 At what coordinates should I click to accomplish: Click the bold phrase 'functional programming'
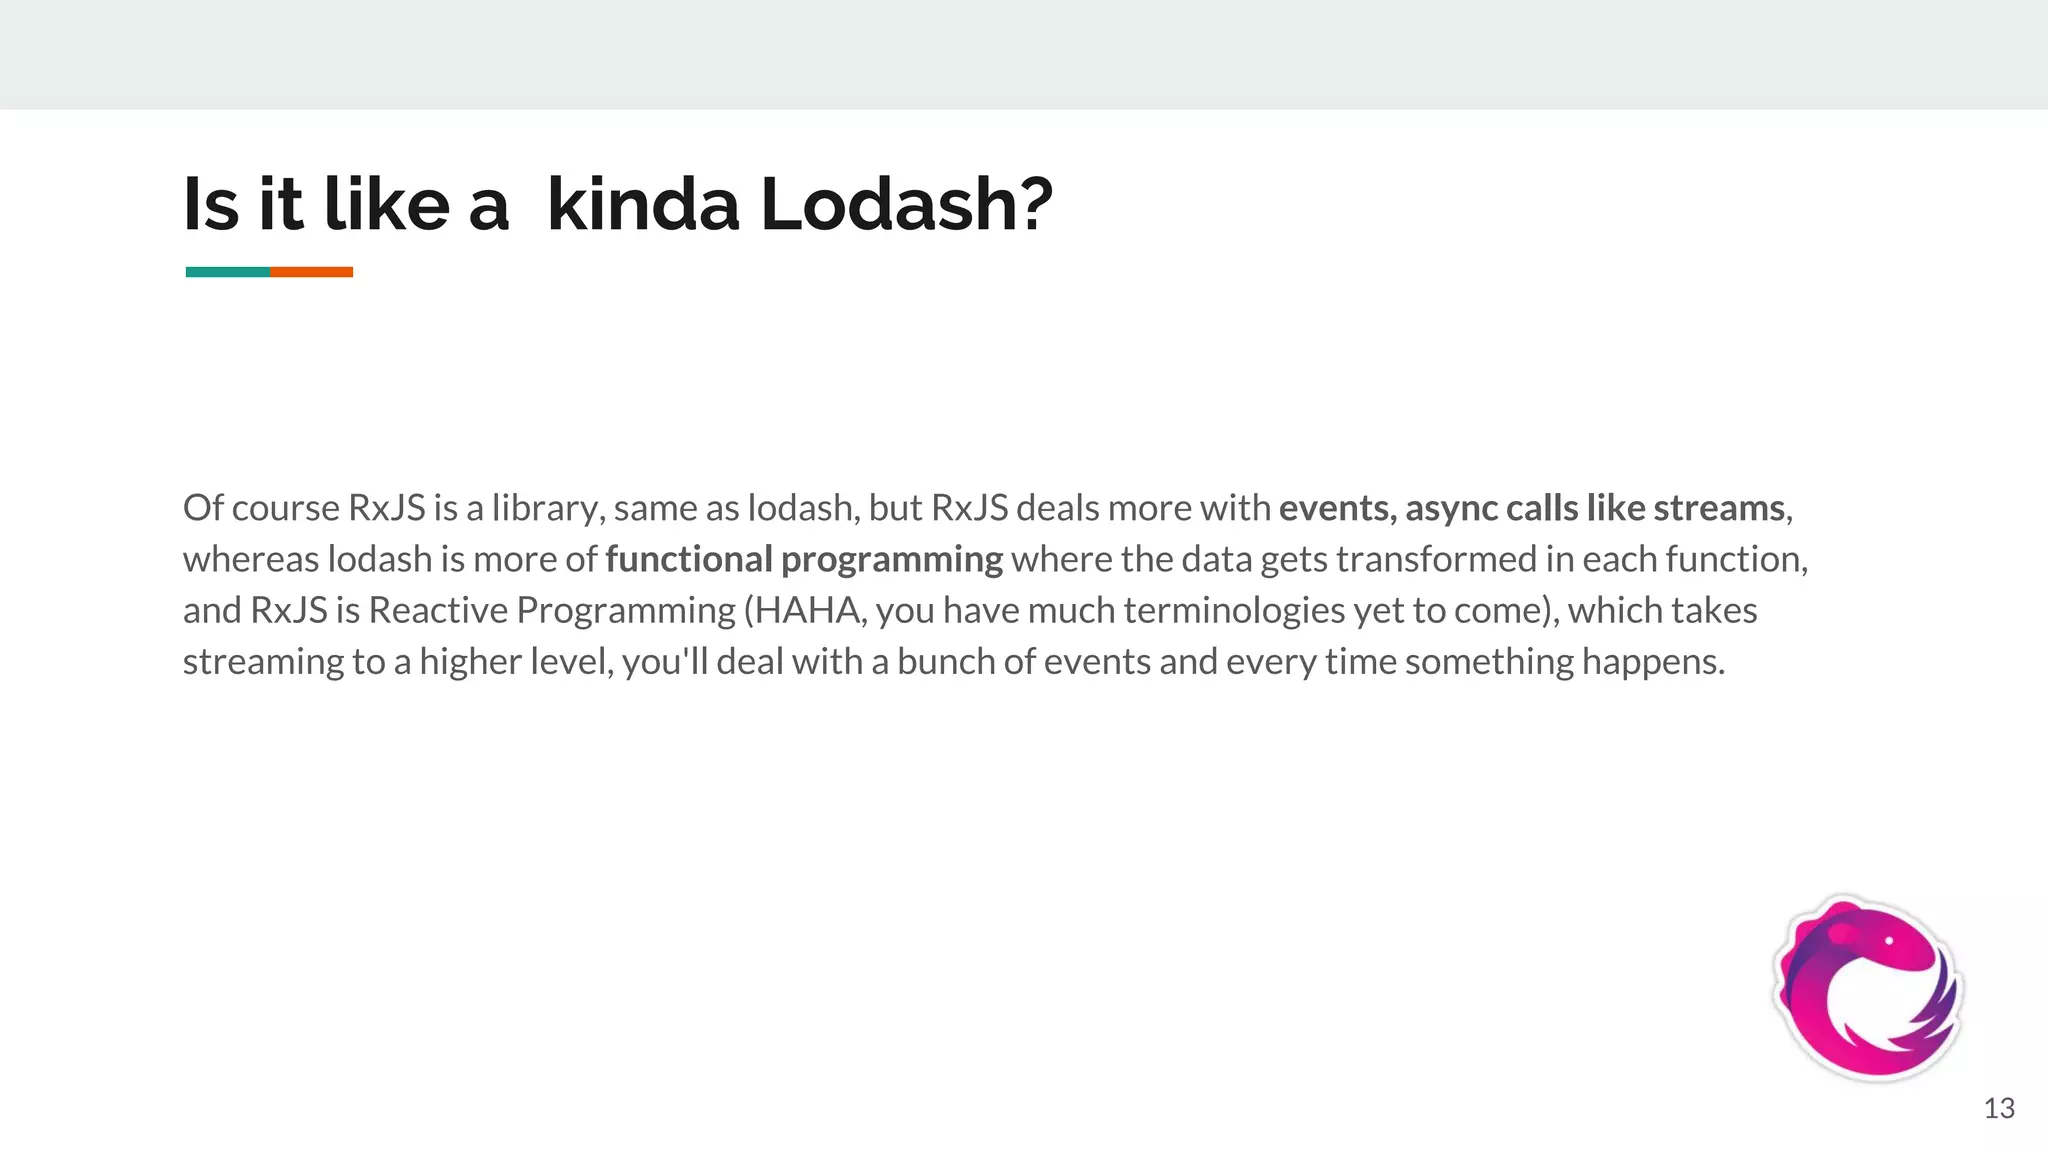[x=803, y=559]
